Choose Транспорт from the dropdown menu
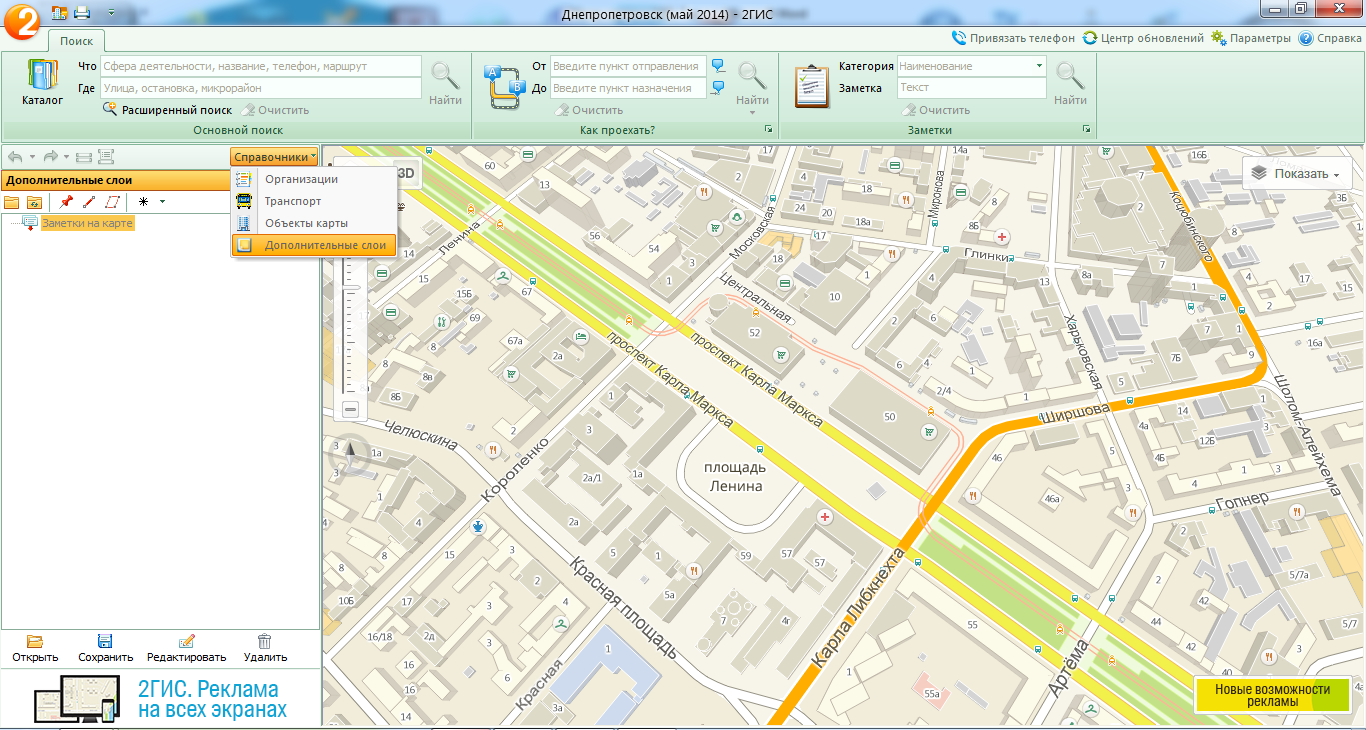This screenshot has height=730, width=1366. (292, 201)
